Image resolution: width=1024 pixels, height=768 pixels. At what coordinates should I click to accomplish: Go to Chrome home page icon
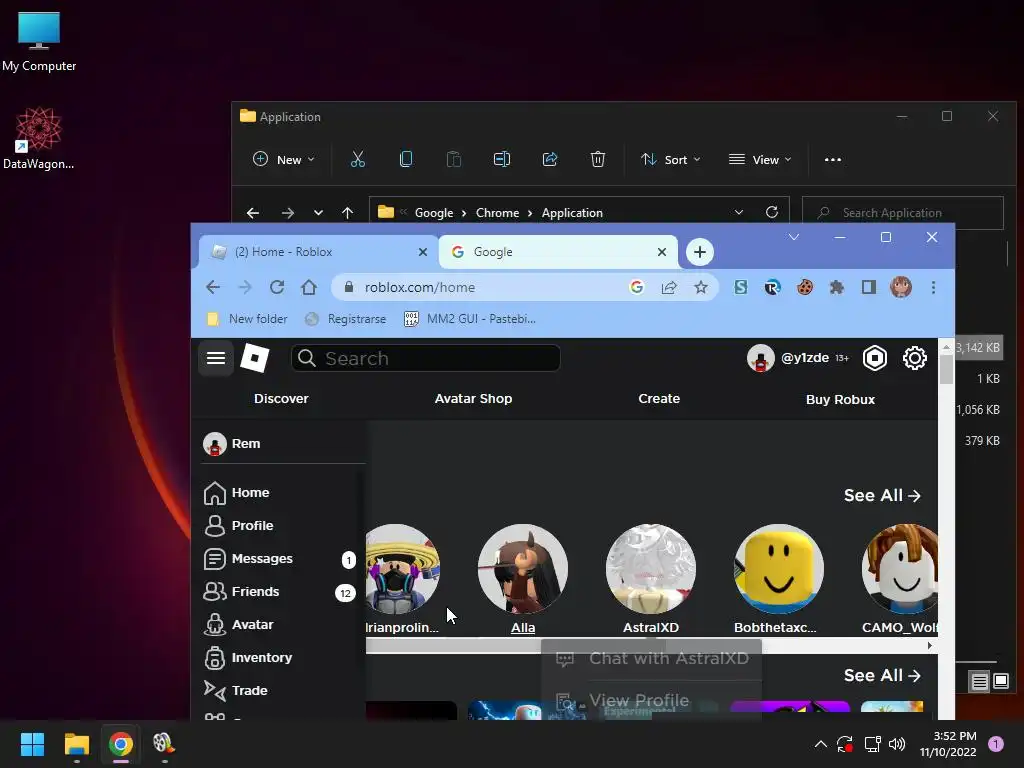309,287
